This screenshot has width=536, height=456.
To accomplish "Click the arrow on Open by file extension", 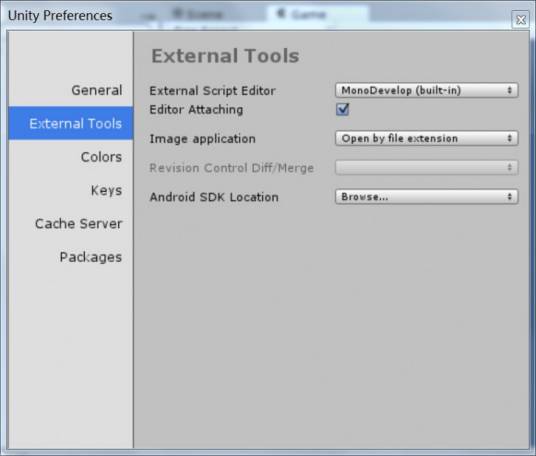I will (x=510, y=138).
